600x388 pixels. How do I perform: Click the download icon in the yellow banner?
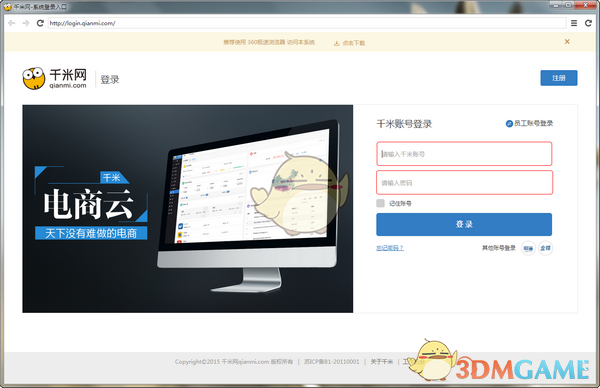pos(337,43)
